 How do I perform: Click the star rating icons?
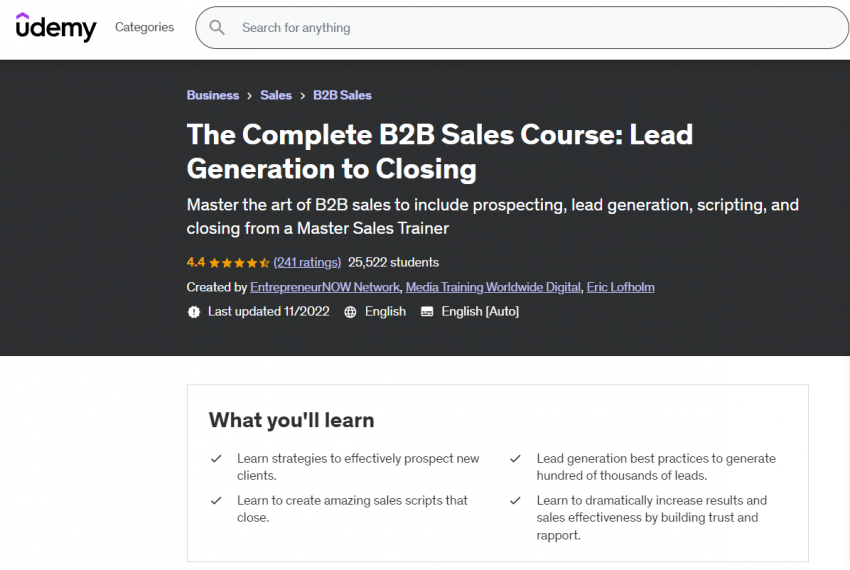coord(239,263)
